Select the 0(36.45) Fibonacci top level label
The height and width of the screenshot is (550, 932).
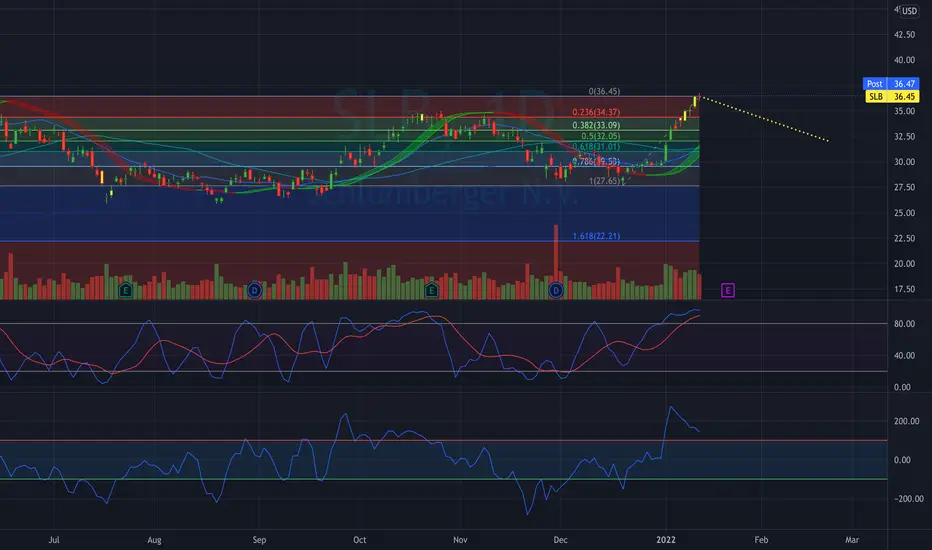click(x=604, y=92)
